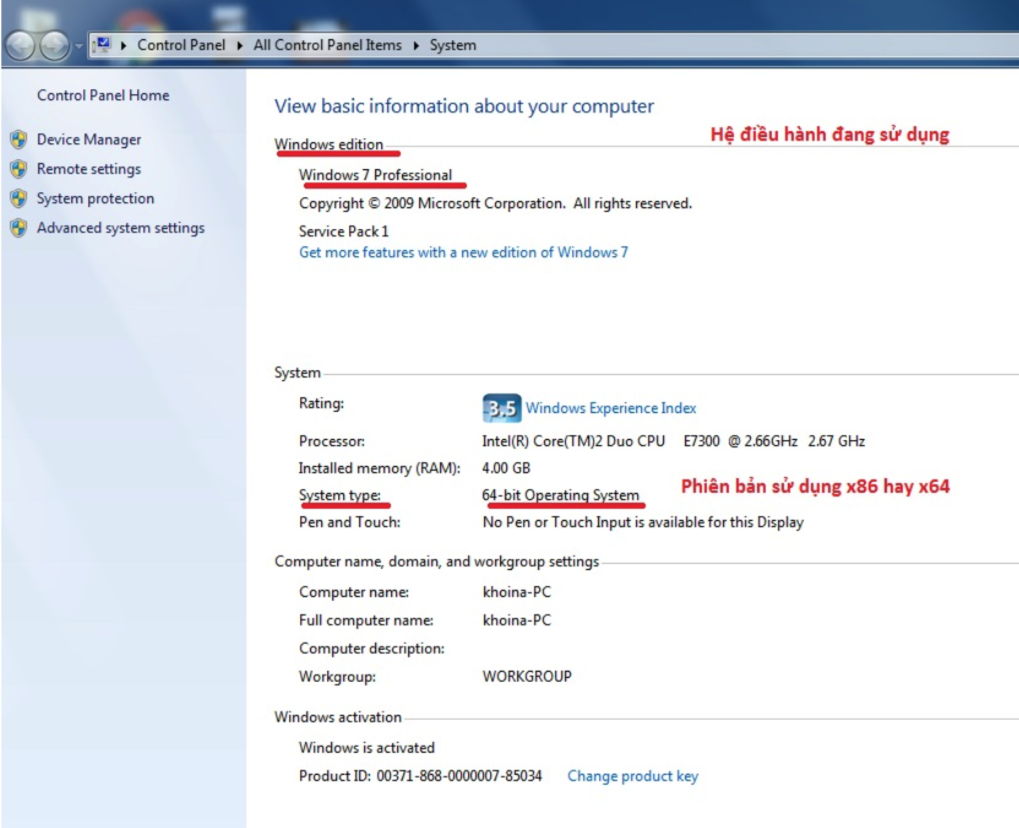Screen dimensions: 1019x828
Task: Click Change product key link
Action: pyautogui.click(x=633, y=776)
